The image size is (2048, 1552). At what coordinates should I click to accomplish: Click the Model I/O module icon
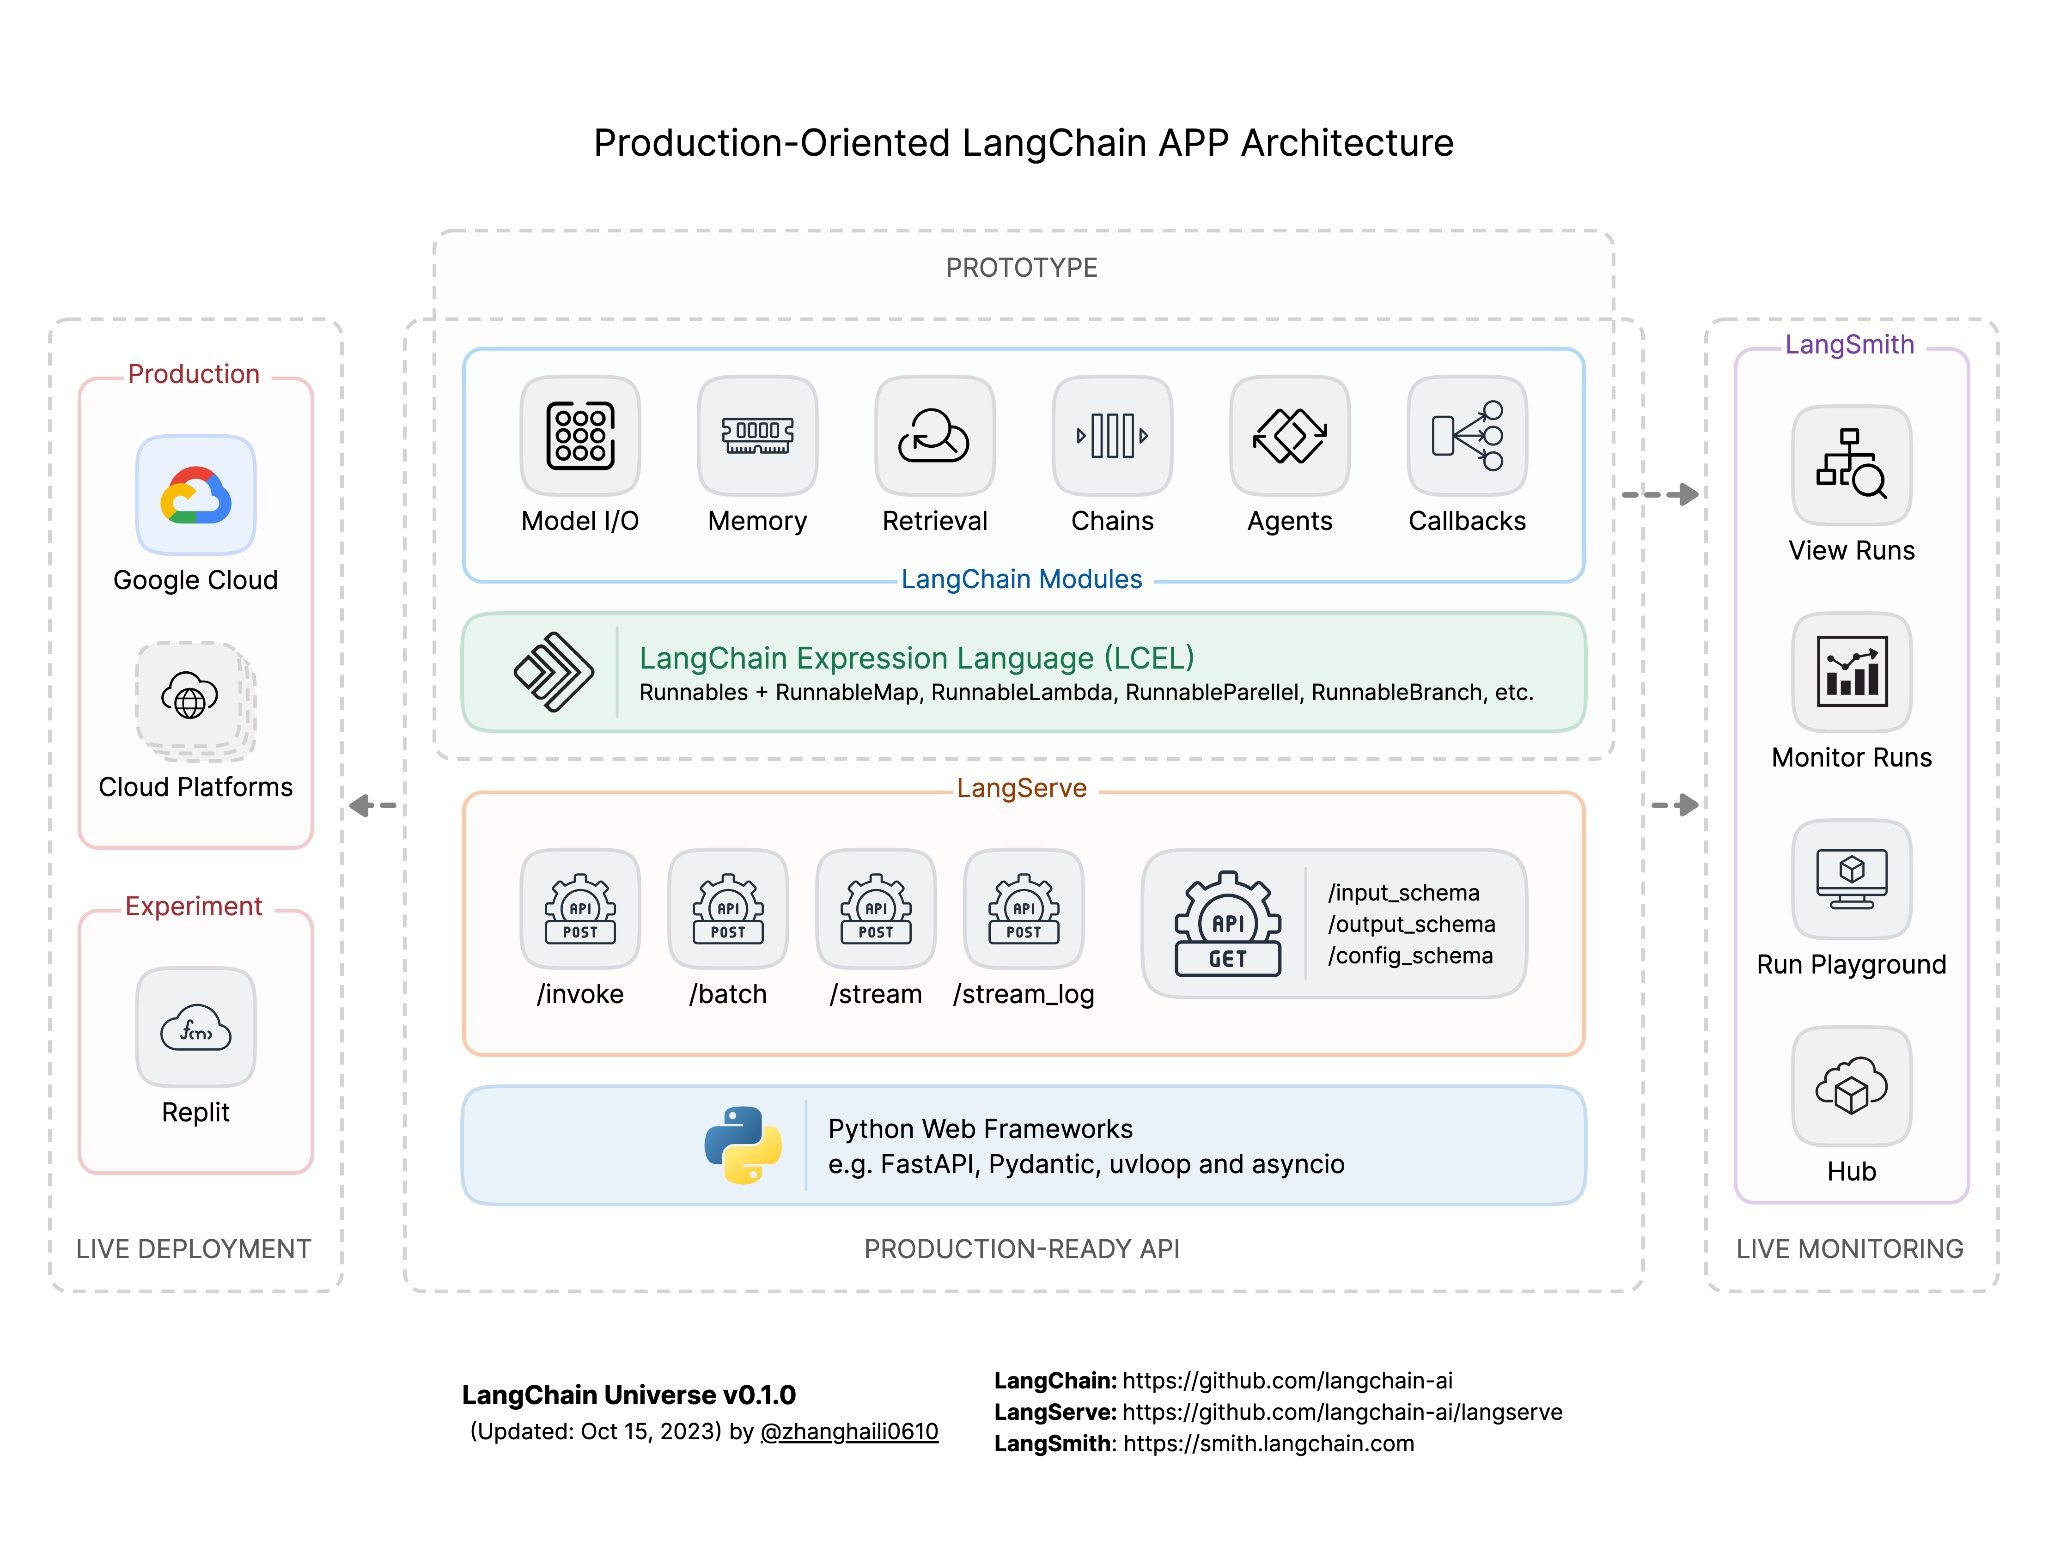(x=580, y=436)
